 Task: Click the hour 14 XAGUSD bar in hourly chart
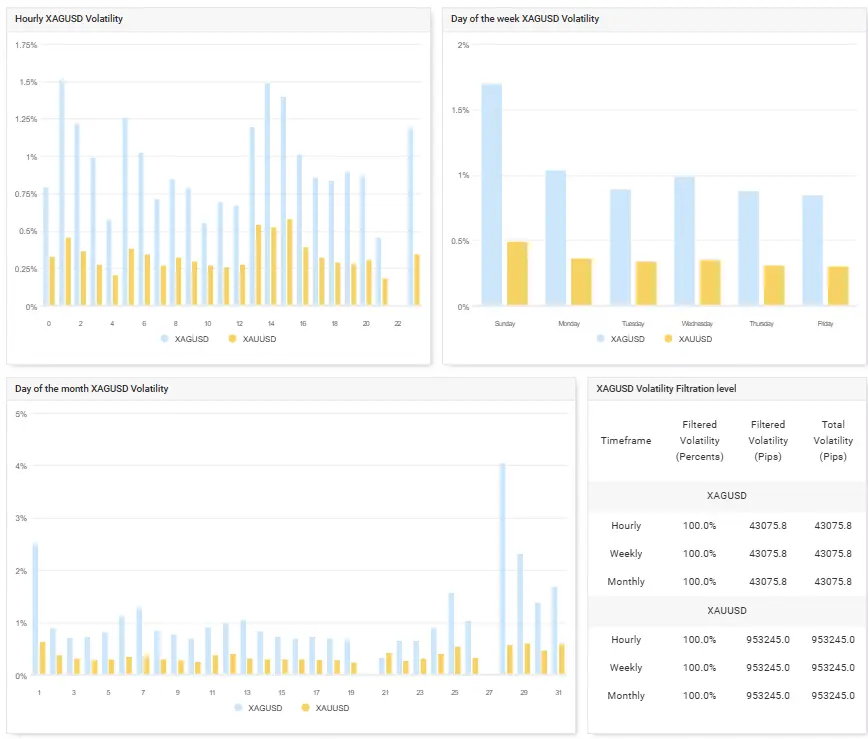click(267, 195)
